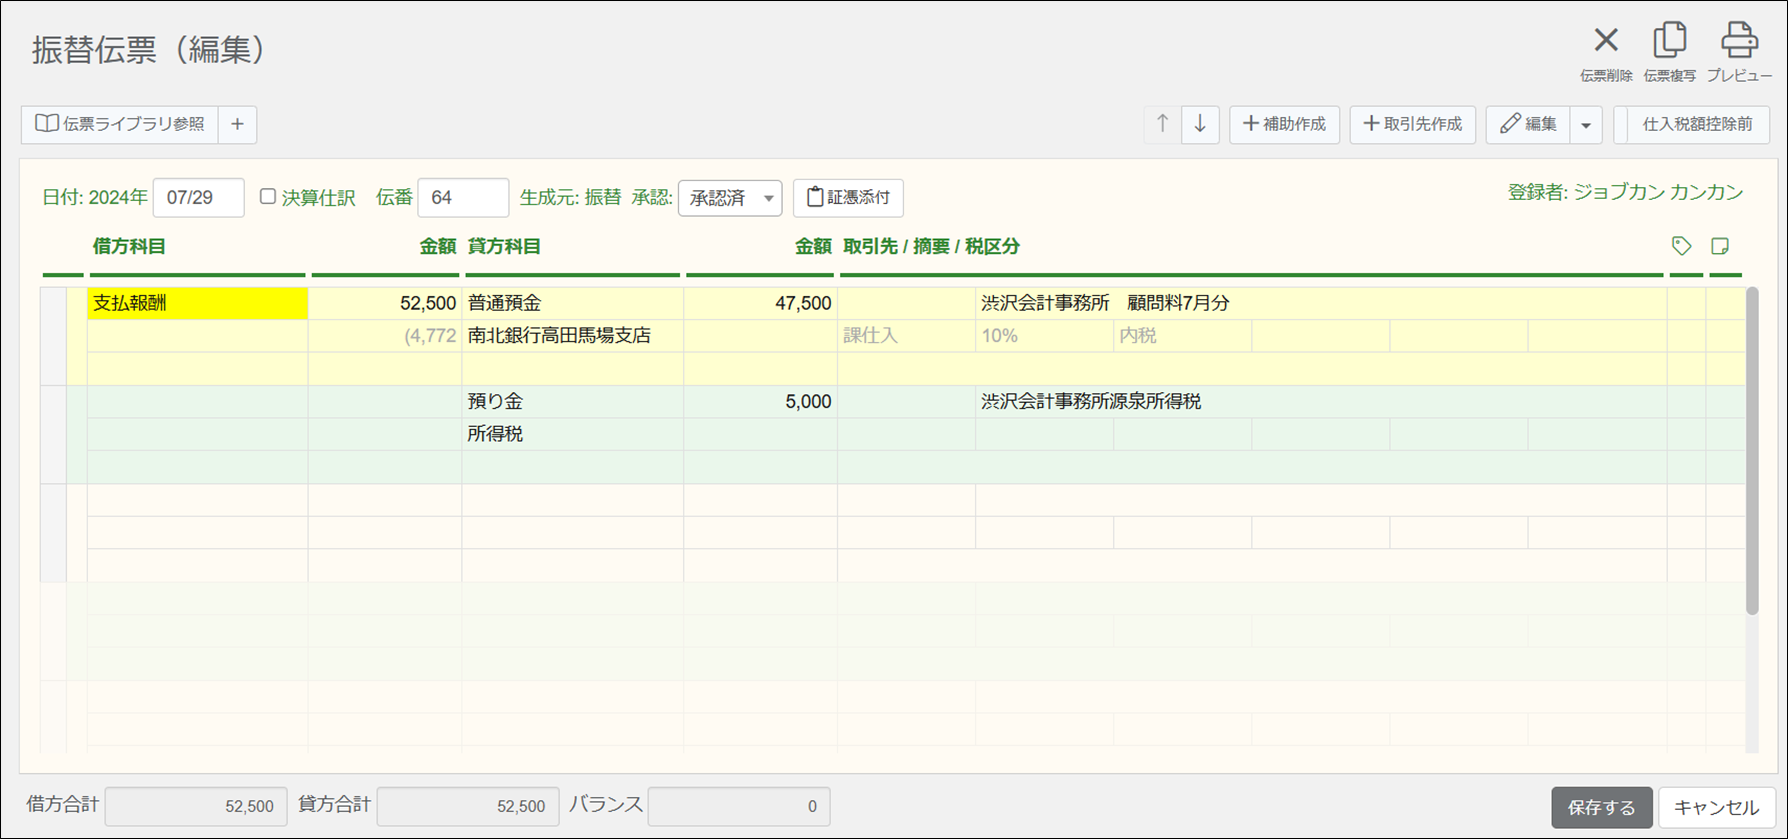
Task: Click the 課仕入 tax category cell
Action: point(906,336)
